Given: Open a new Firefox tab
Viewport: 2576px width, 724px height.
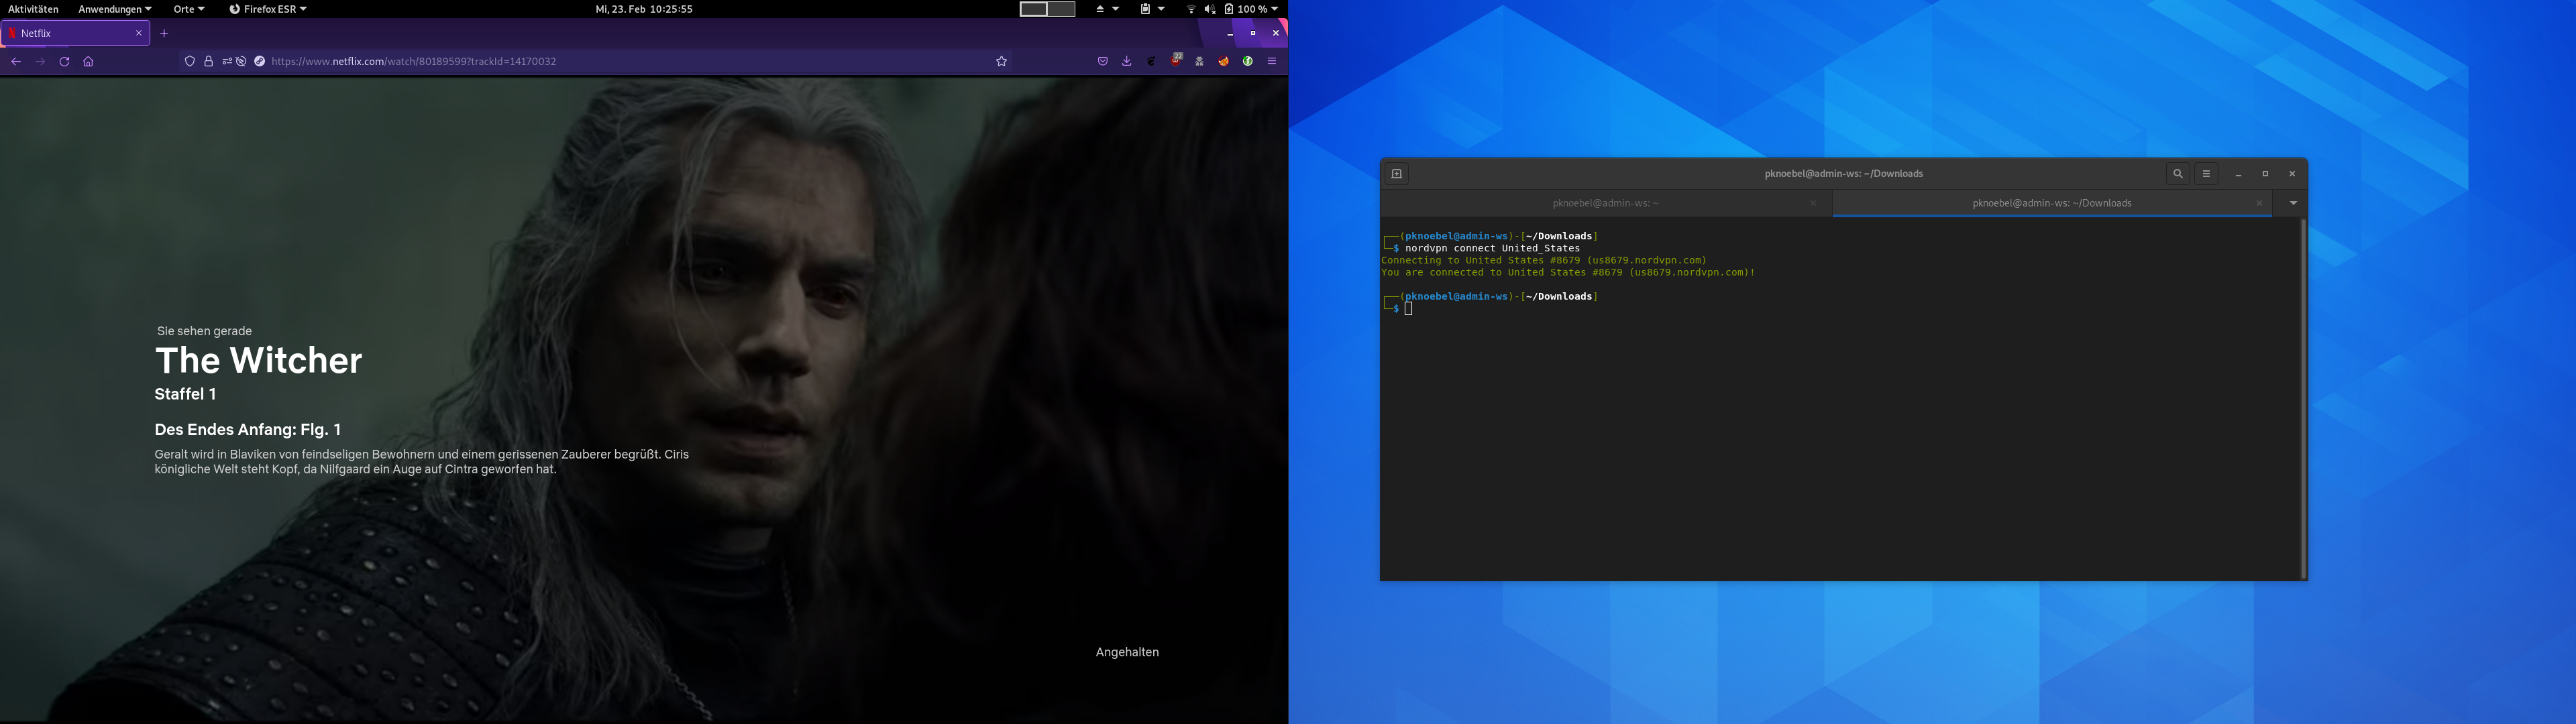Looking at the screenshot, I should pyautogui.click(x=164, y=33).
